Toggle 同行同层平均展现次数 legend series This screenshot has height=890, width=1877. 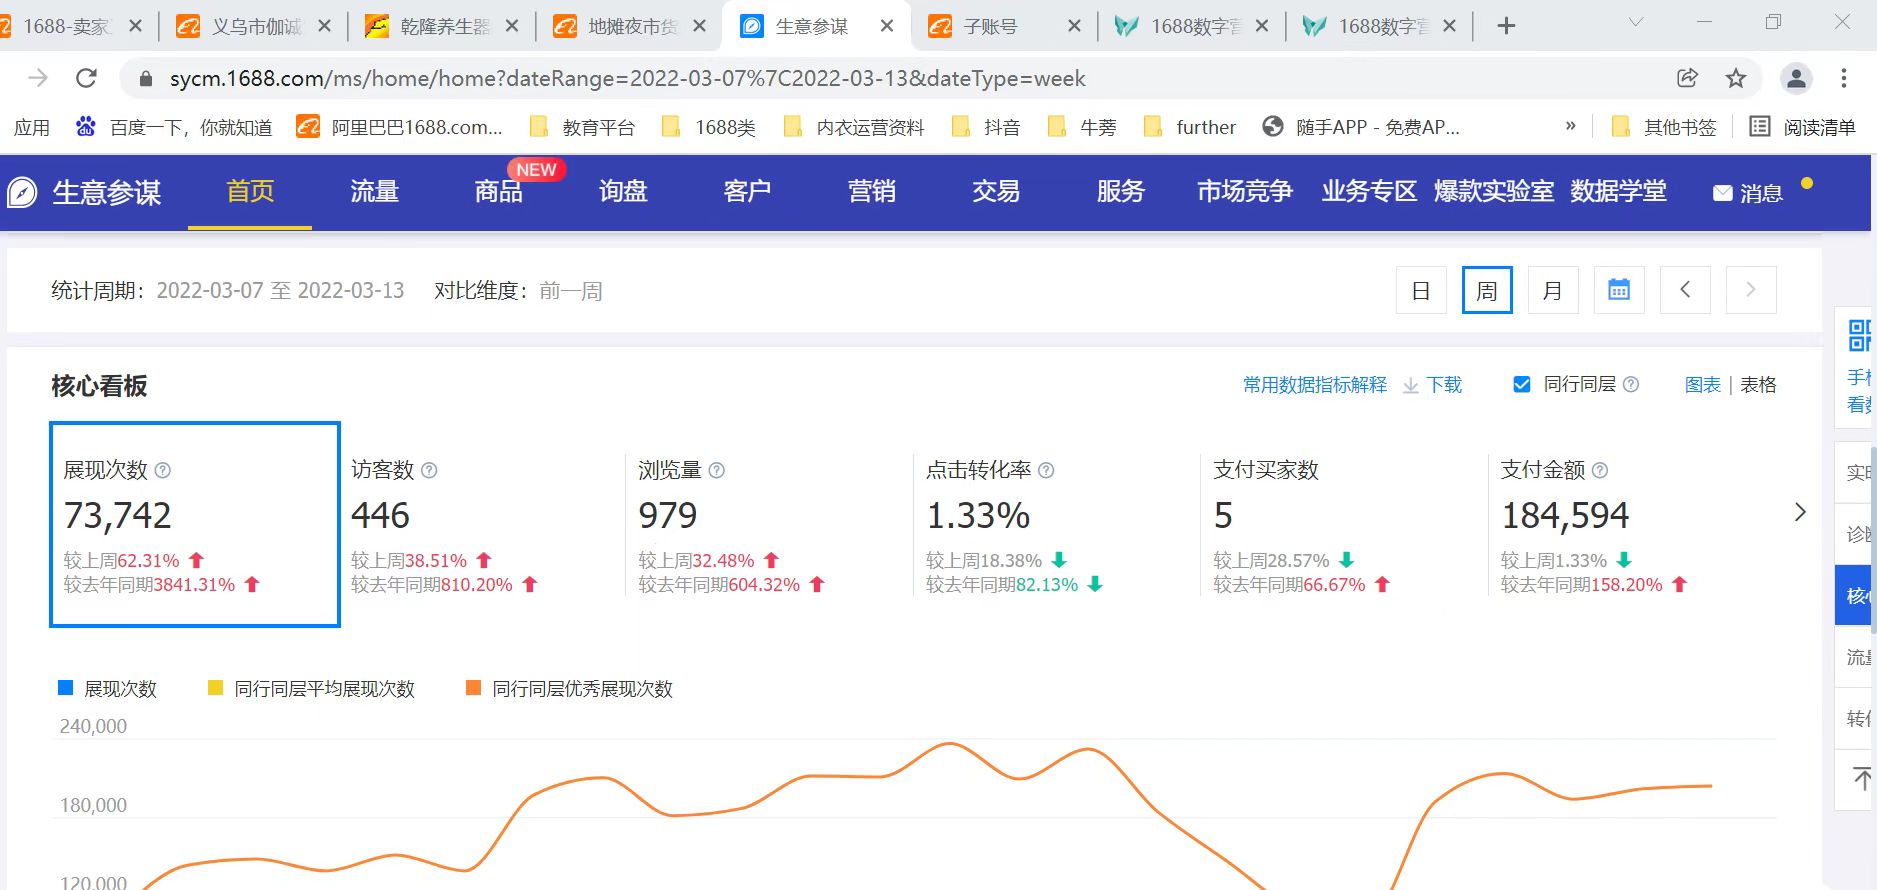311,689
